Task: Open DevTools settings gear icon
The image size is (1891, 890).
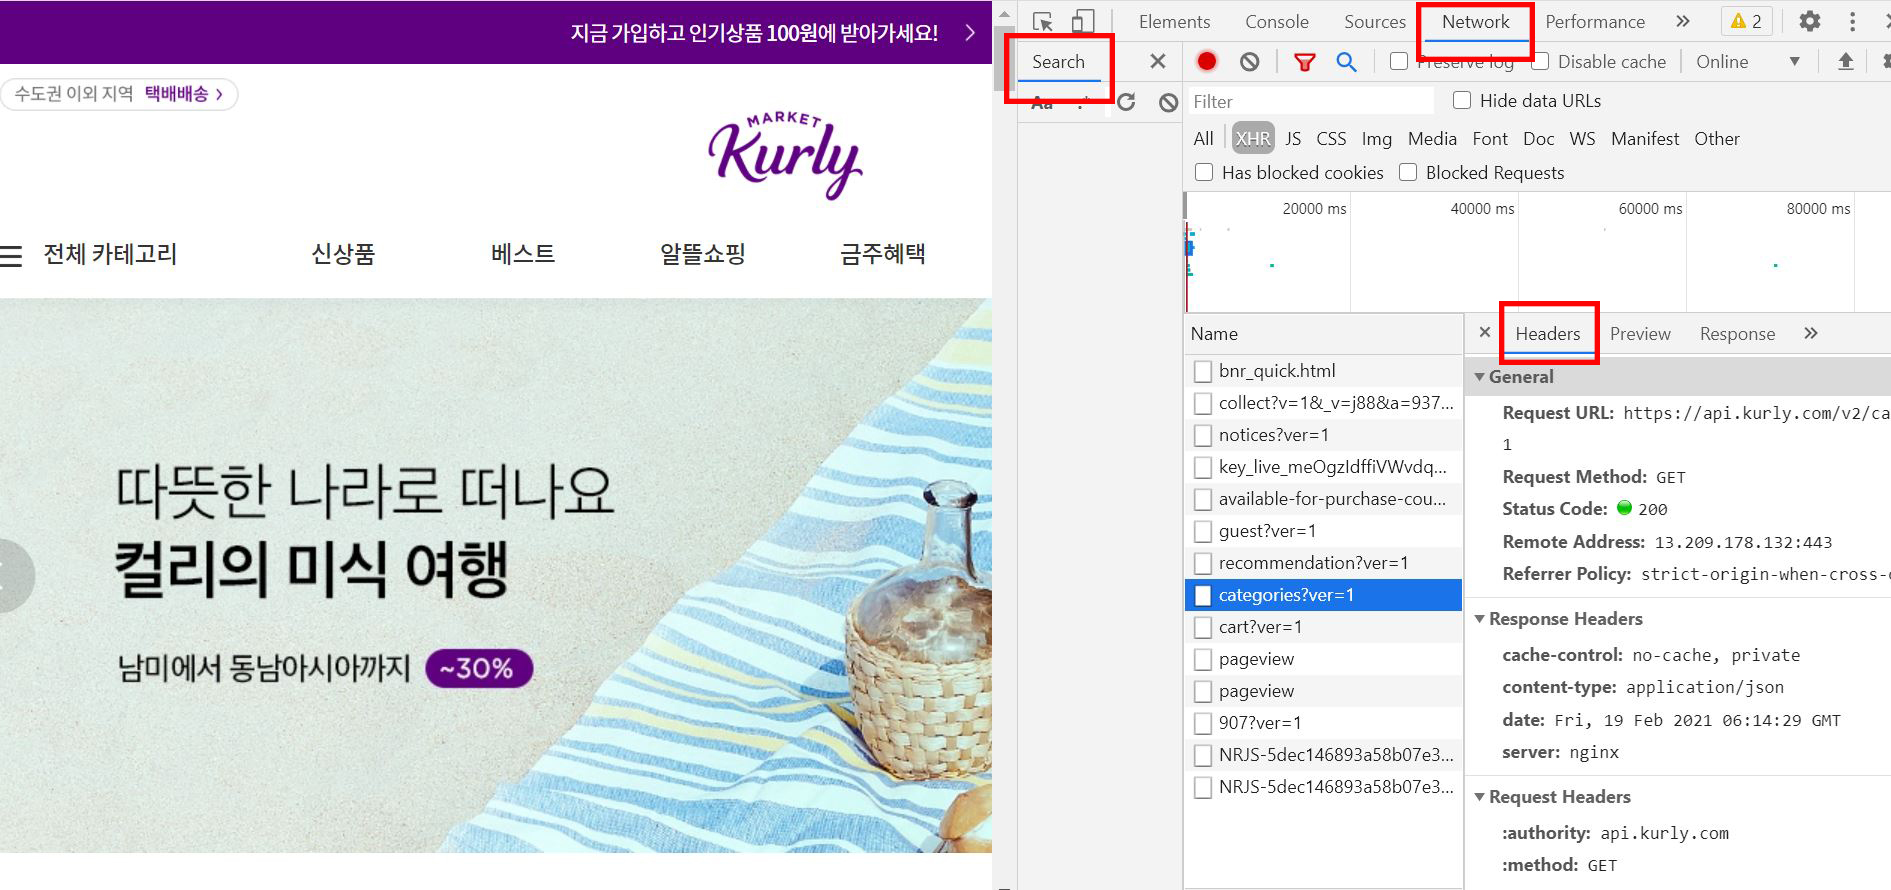Action: pos(1810,21)
